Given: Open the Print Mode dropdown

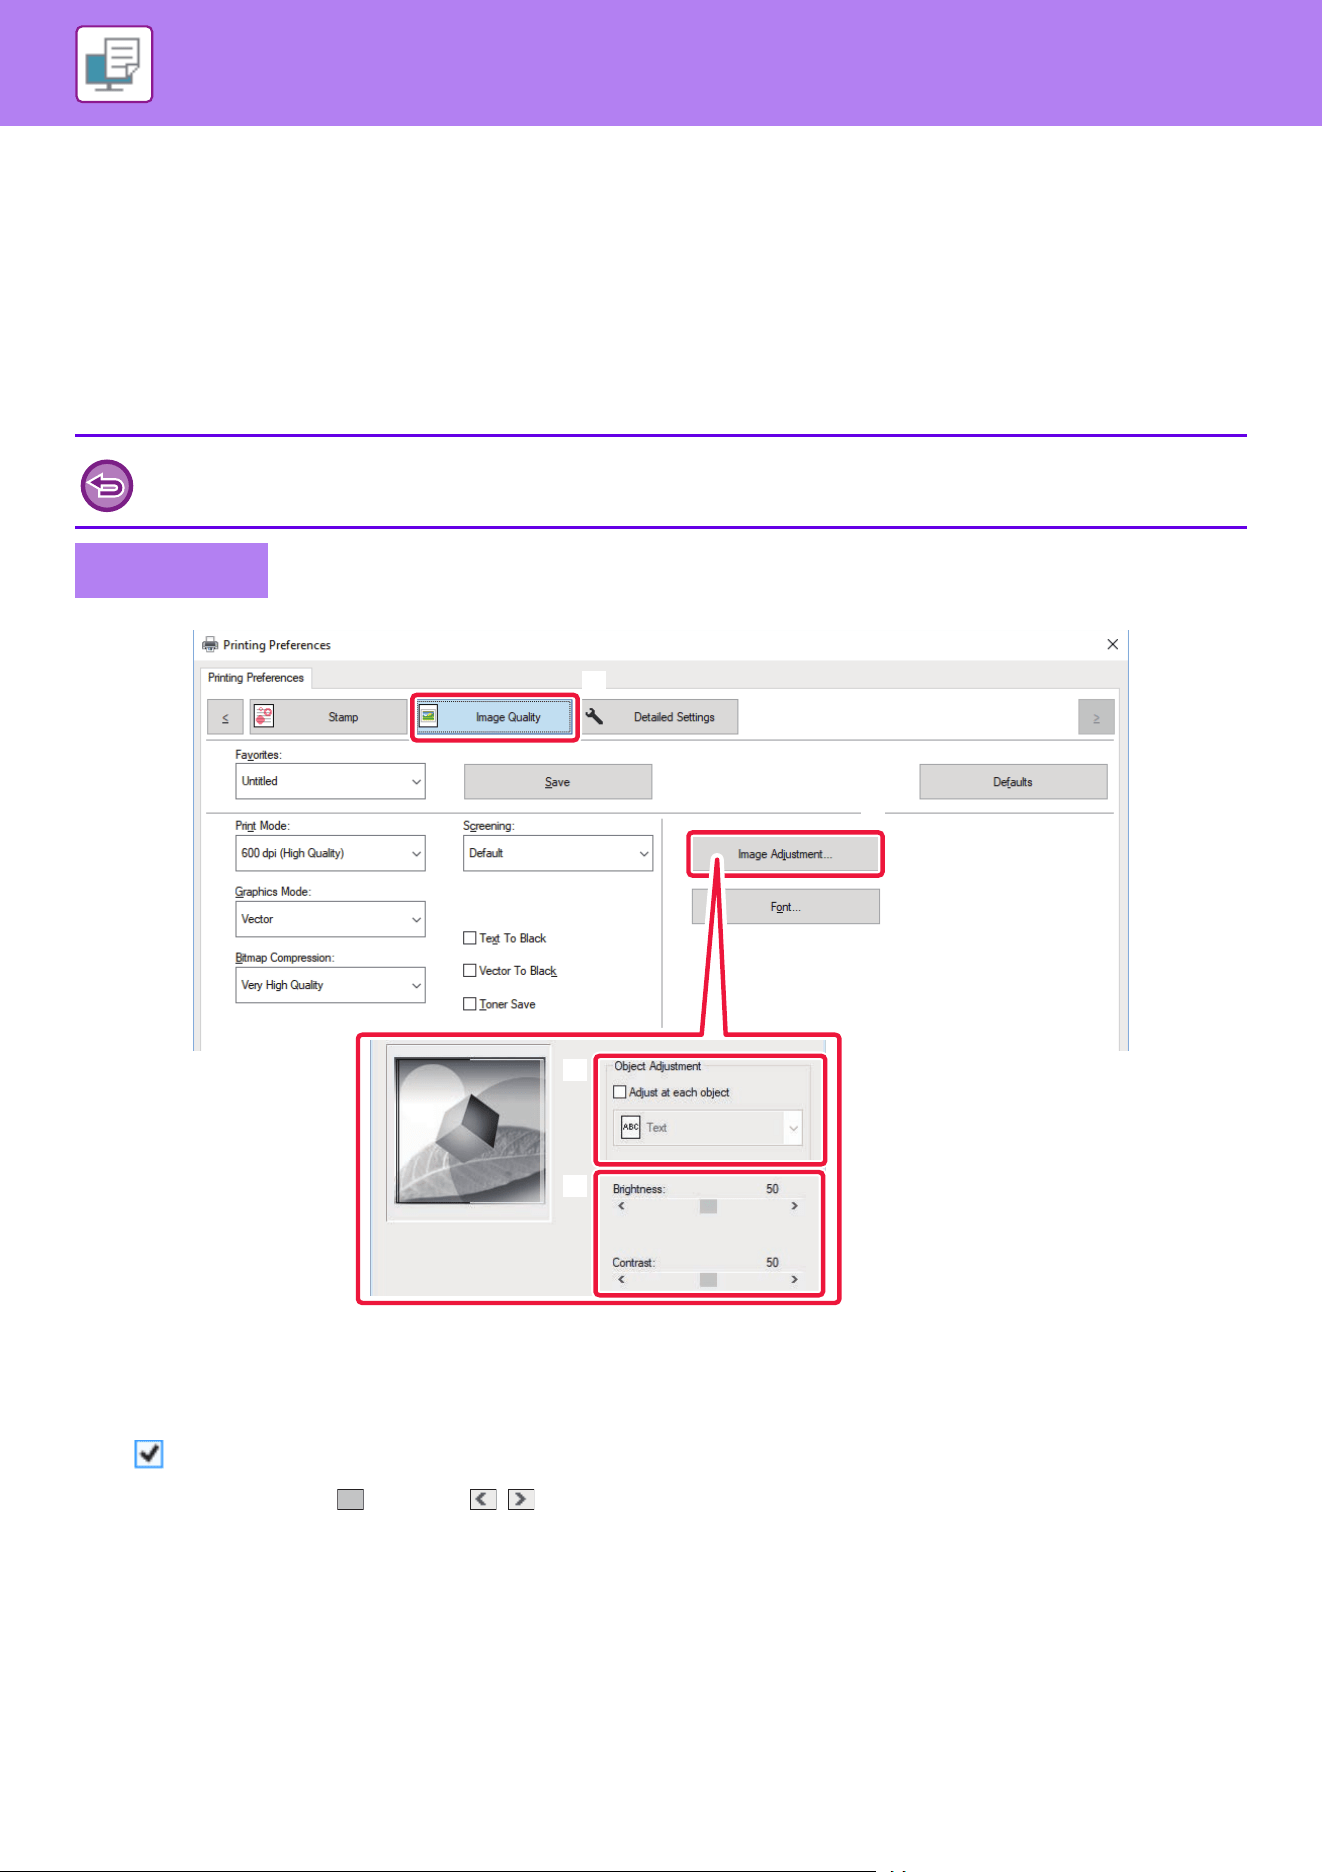Looking at the screenshot, I should 330,853.
